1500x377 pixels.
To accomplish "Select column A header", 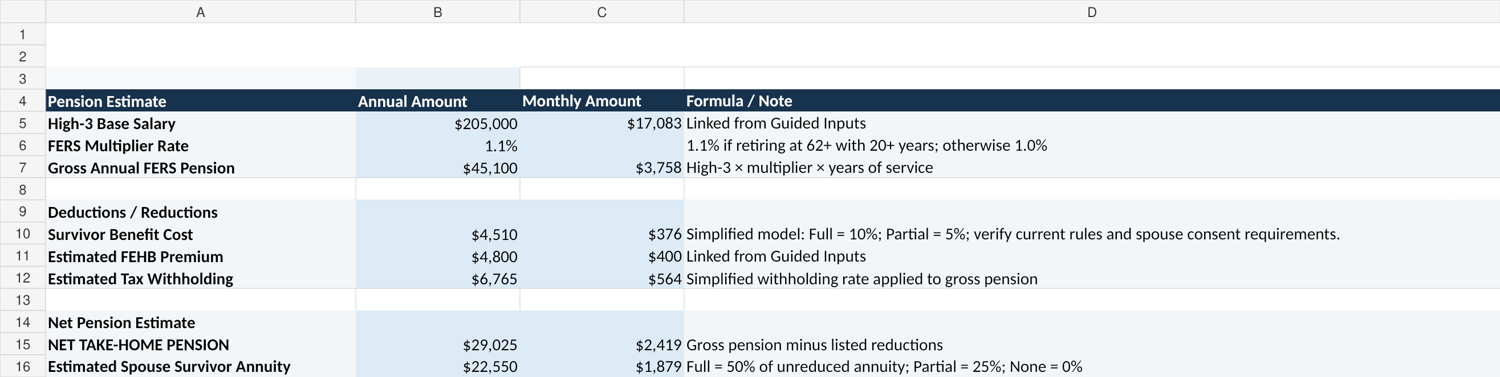I will [201, 12].
